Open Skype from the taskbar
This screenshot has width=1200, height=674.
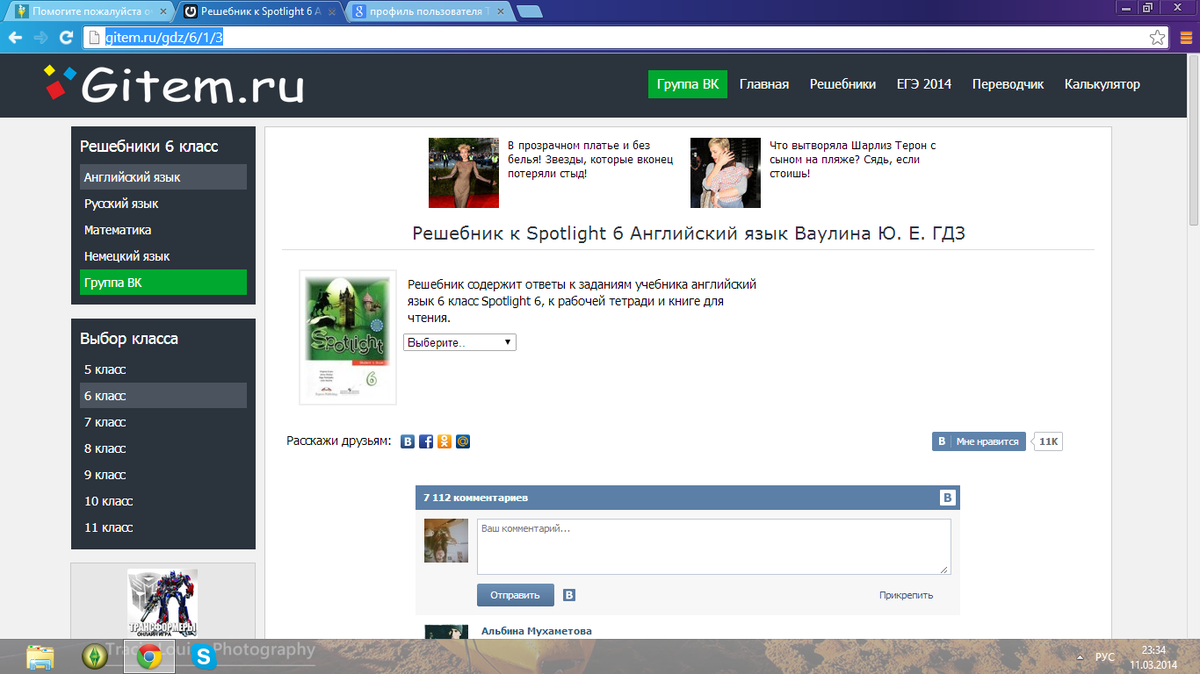click(204, 656)
